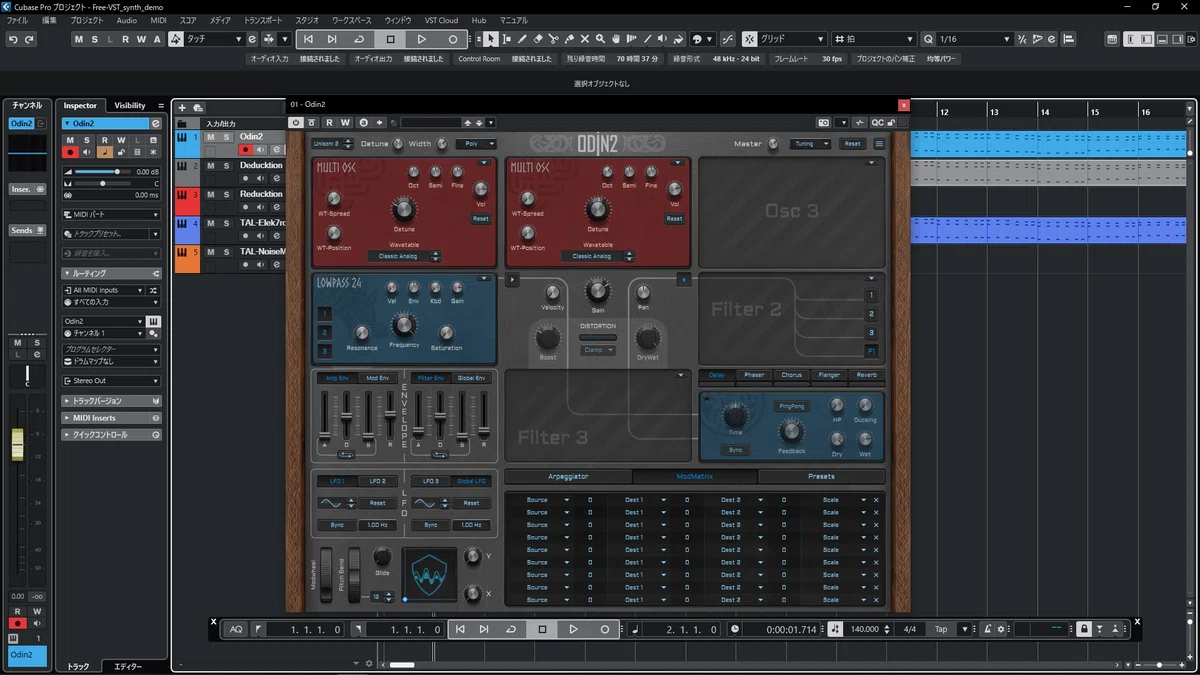Viewport: 1200px width, 675px height.
Task: Select the Line tool in toolbar
Action: point(648,39)
